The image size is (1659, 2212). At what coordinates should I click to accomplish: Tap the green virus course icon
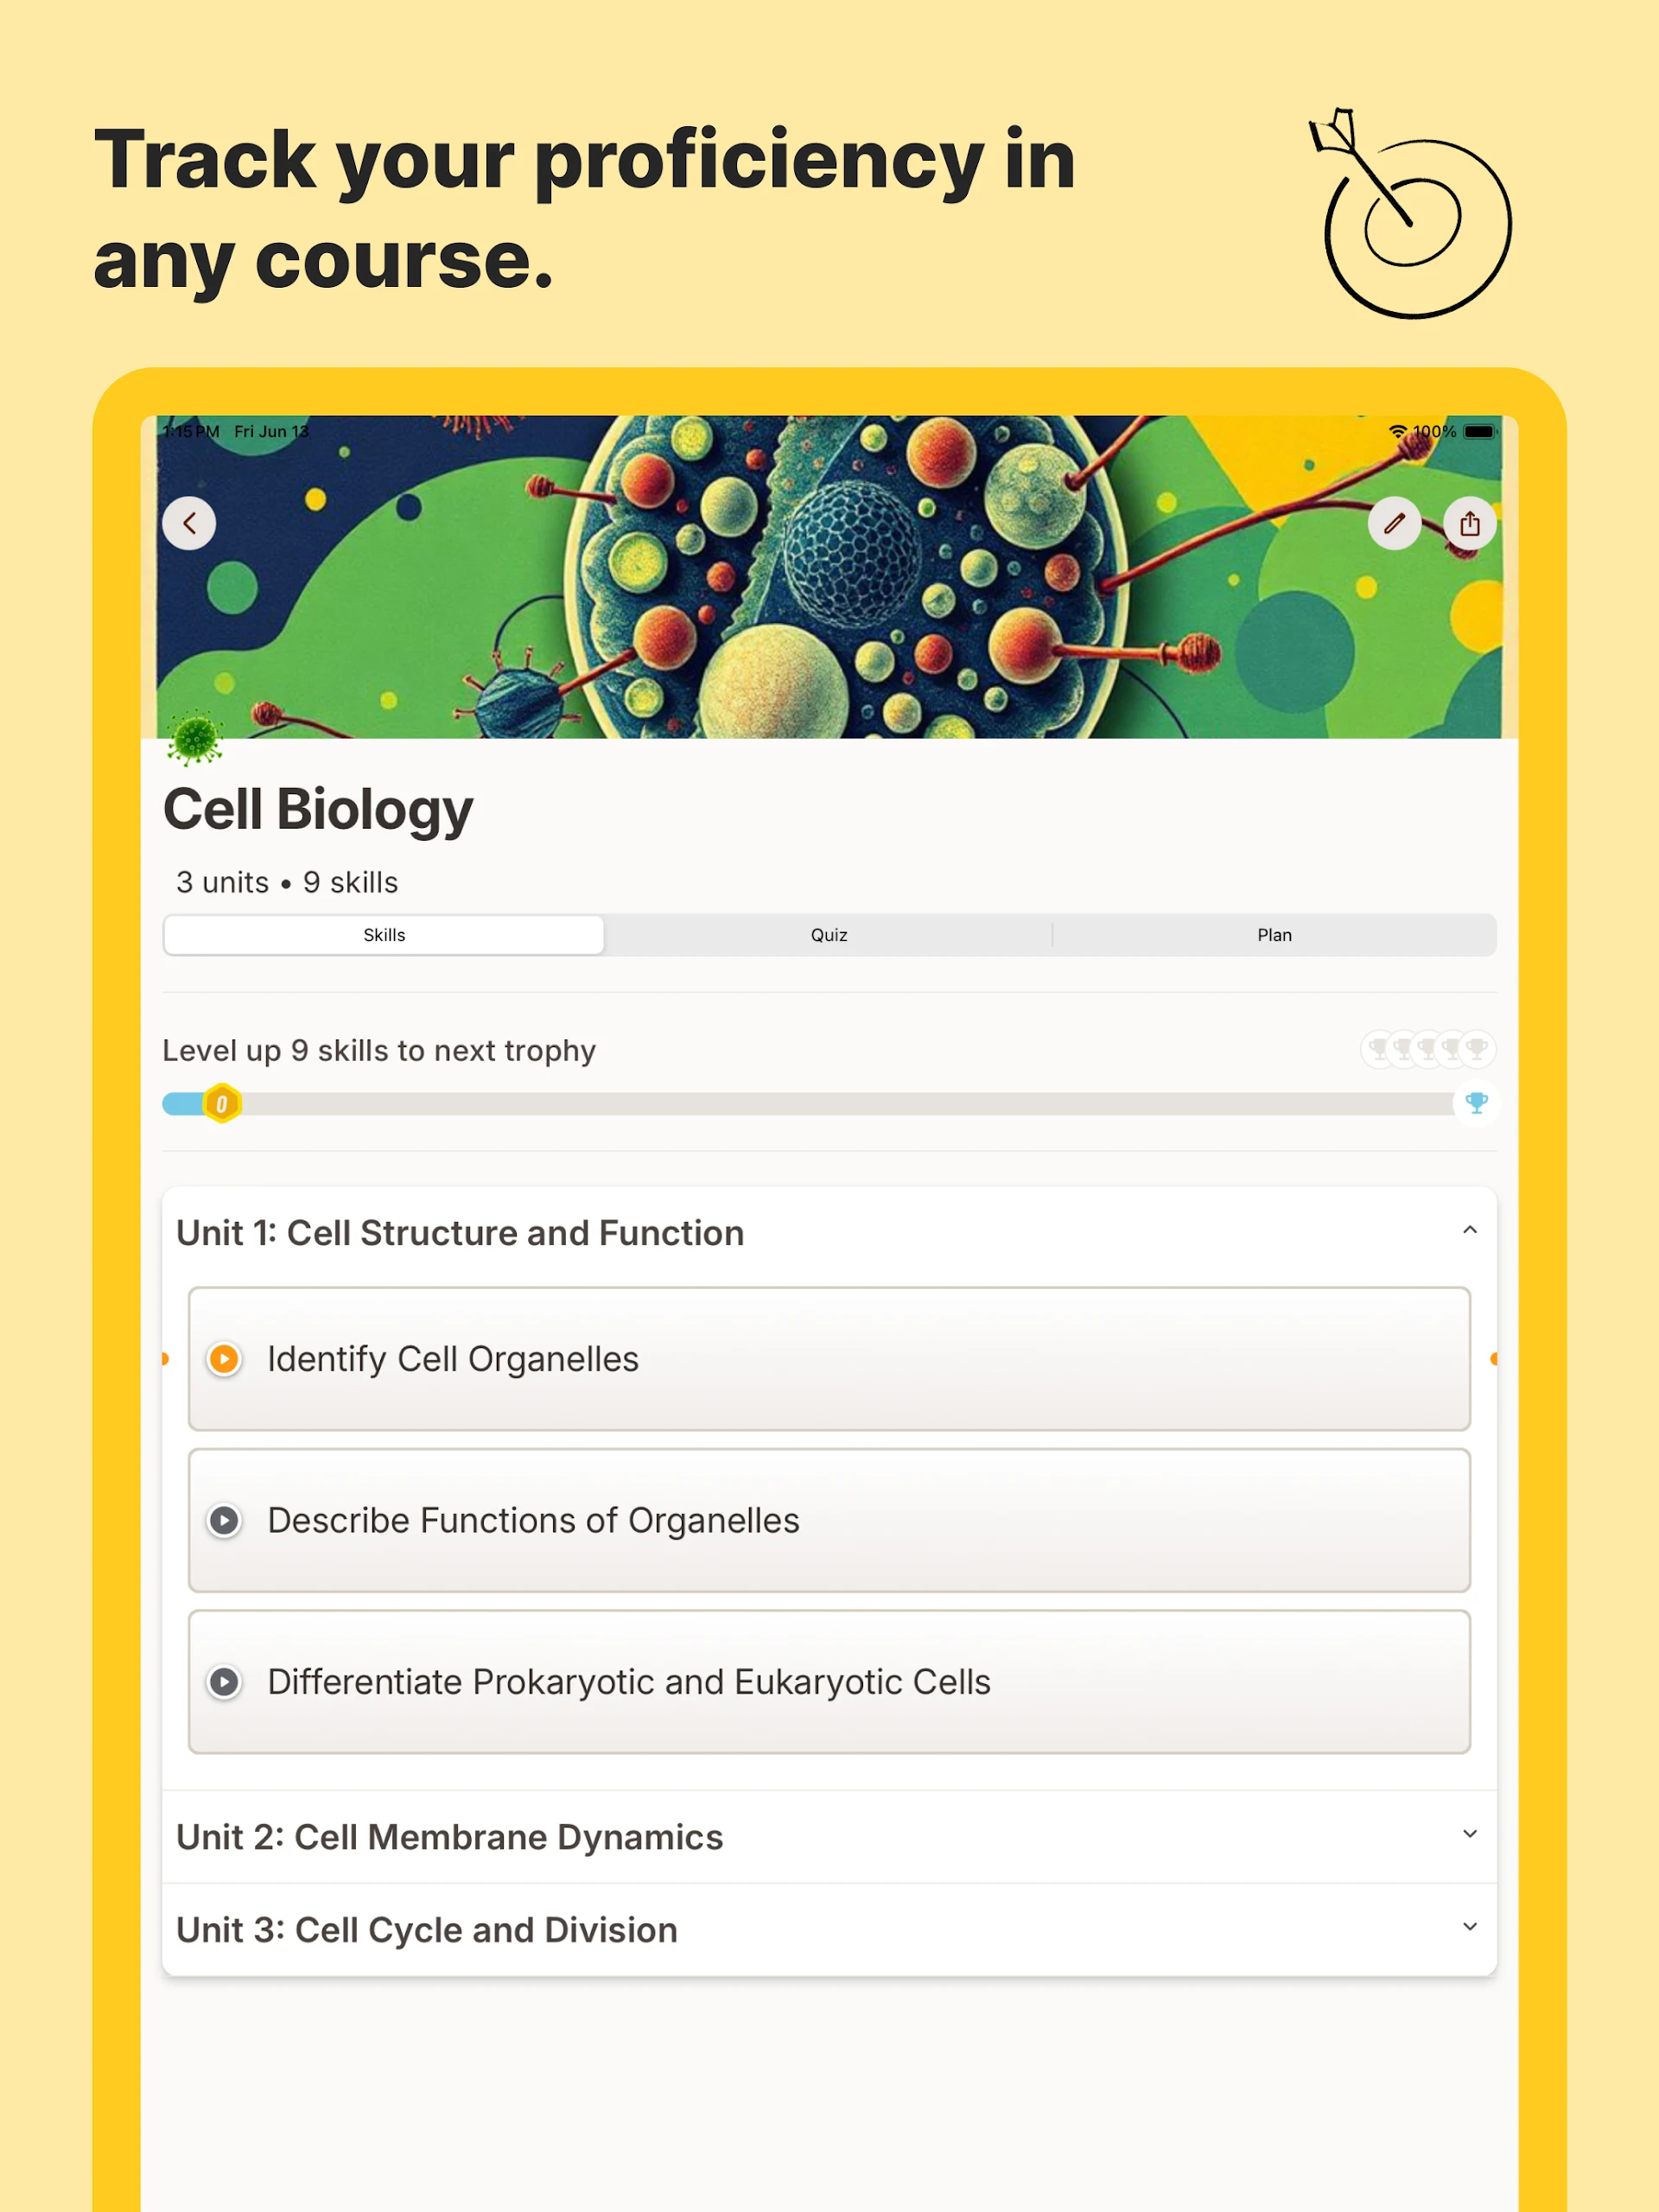(x=195, y=739)
